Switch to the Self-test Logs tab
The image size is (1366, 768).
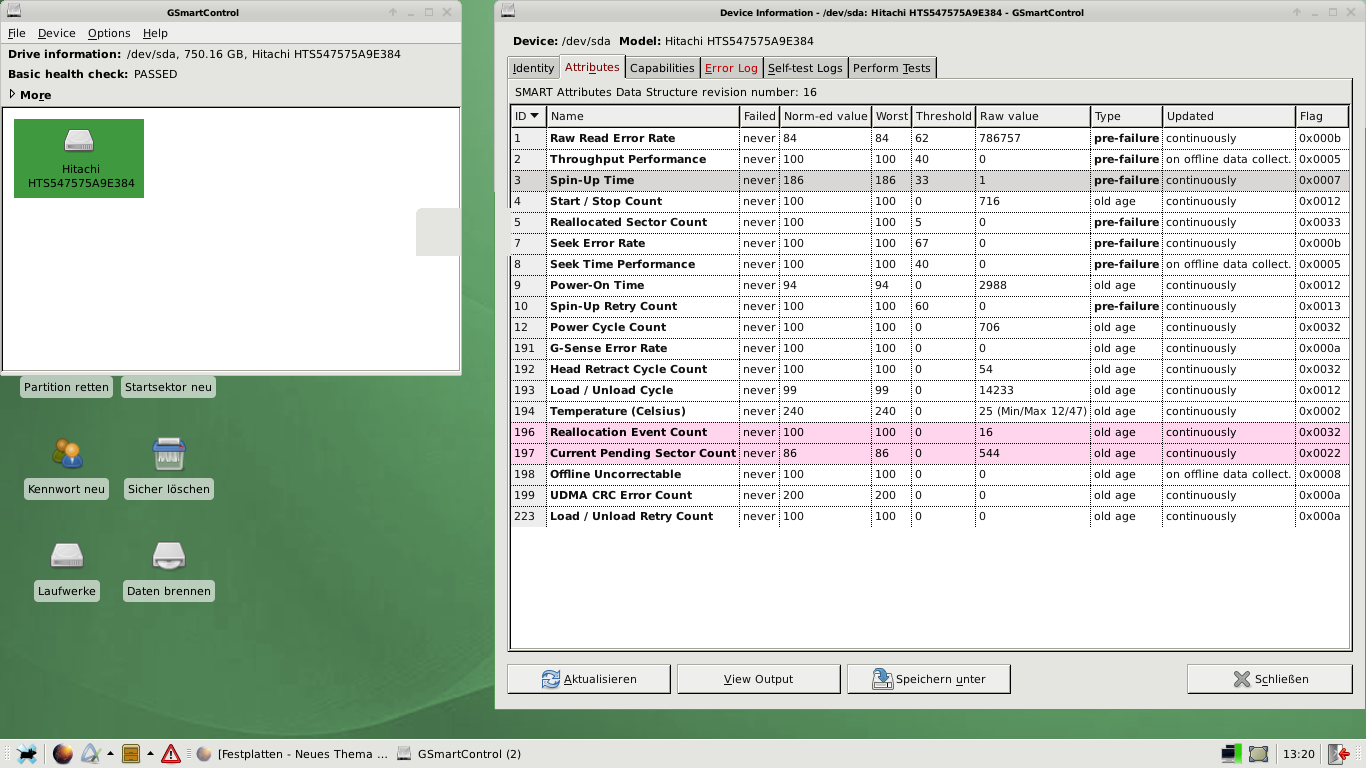tap(805, 68)
